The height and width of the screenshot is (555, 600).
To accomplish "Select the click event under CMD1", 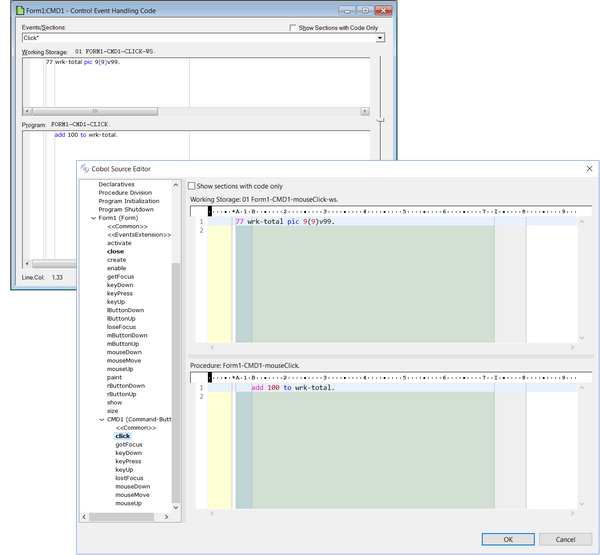I will tap(122, 436).
